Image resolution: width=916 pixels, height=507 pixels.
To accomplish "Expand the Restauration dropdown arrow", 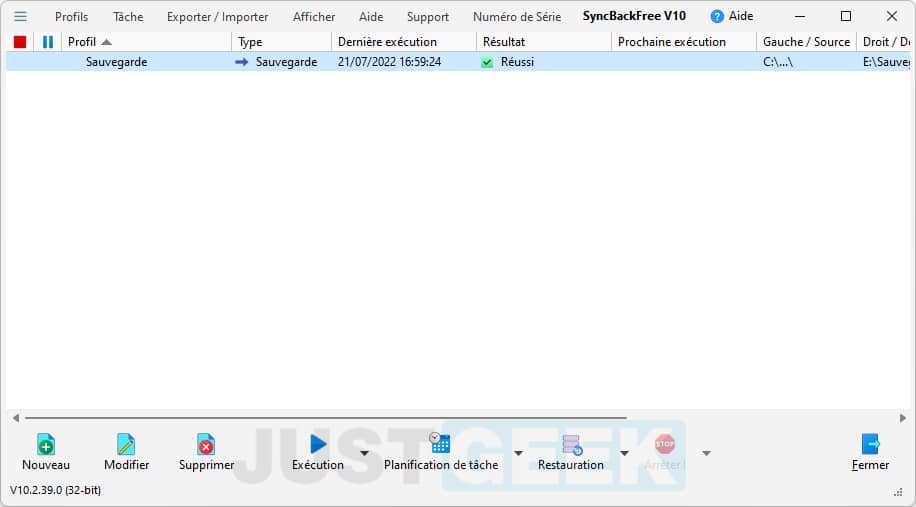I will pyautogui.click(x=624, y=453).
